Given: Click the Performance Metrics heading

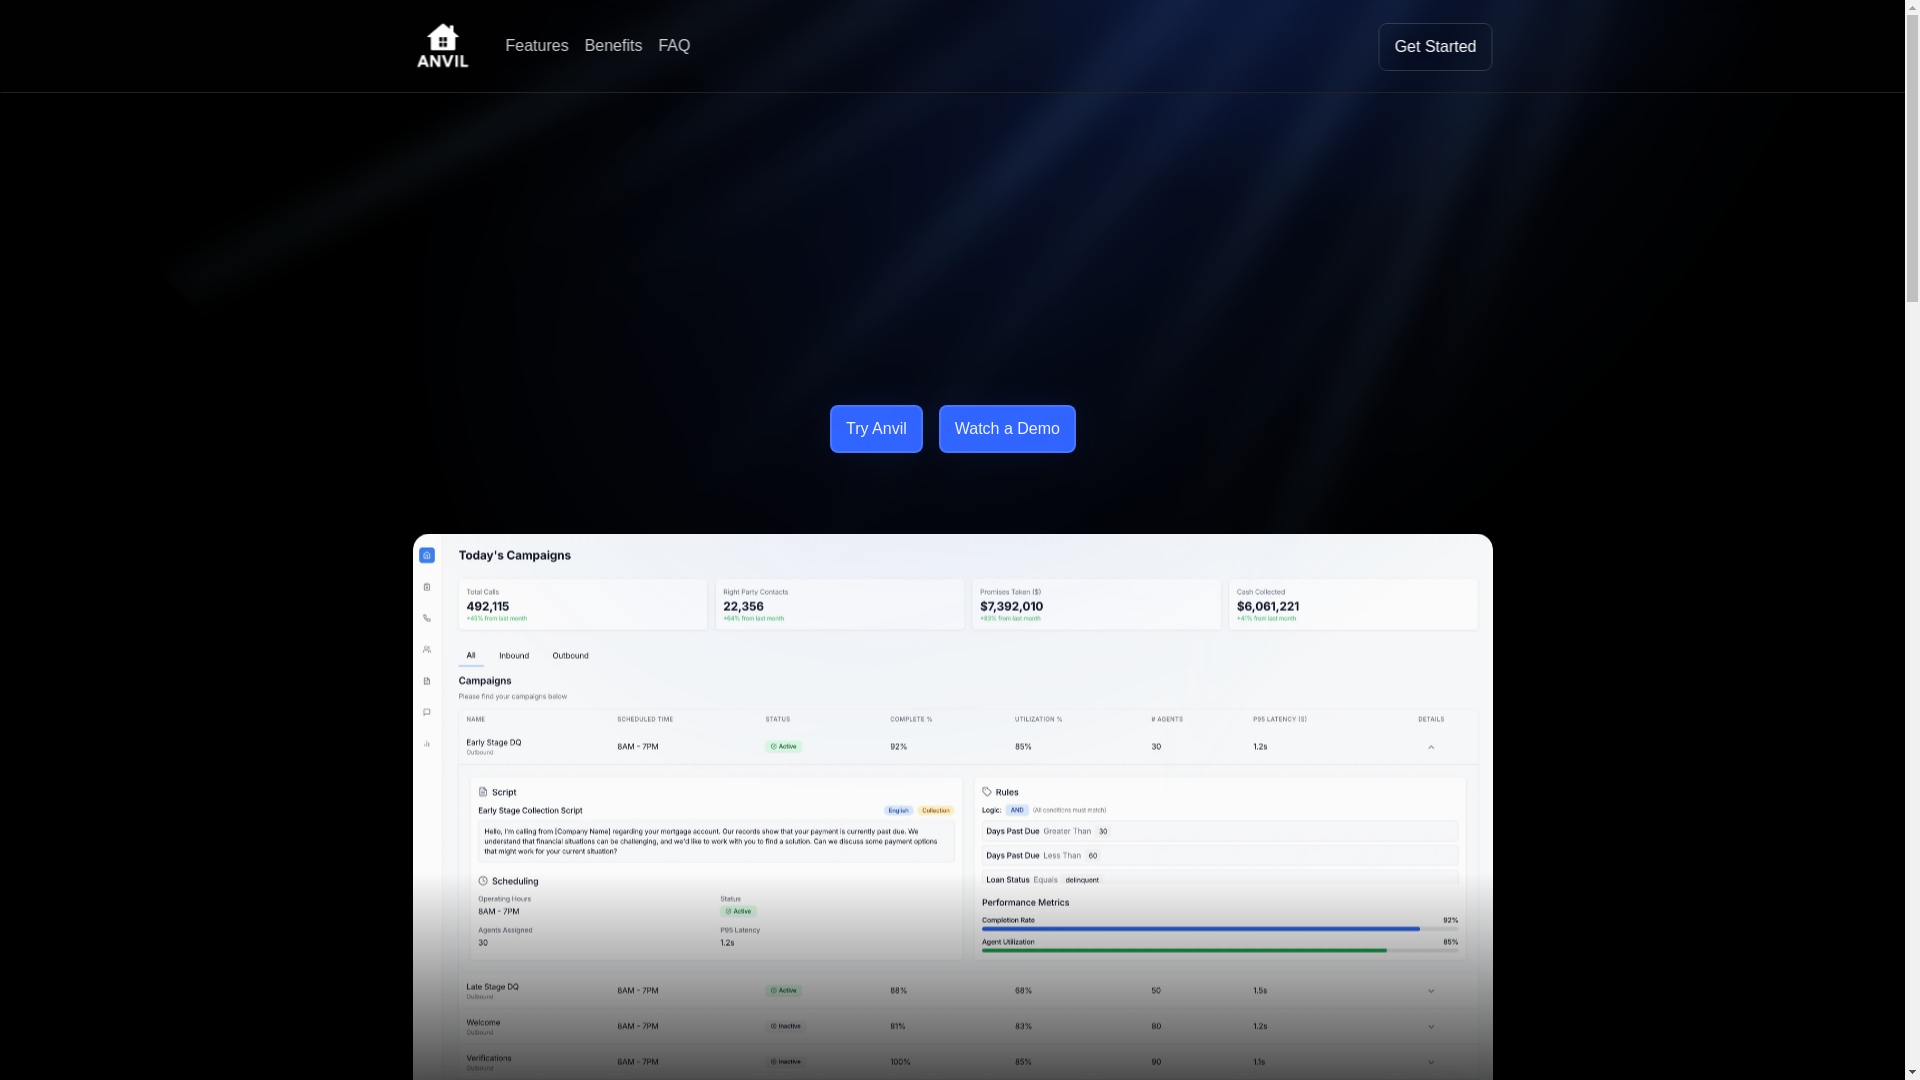Looking at the screenshot, I should tap(1025, 903).
